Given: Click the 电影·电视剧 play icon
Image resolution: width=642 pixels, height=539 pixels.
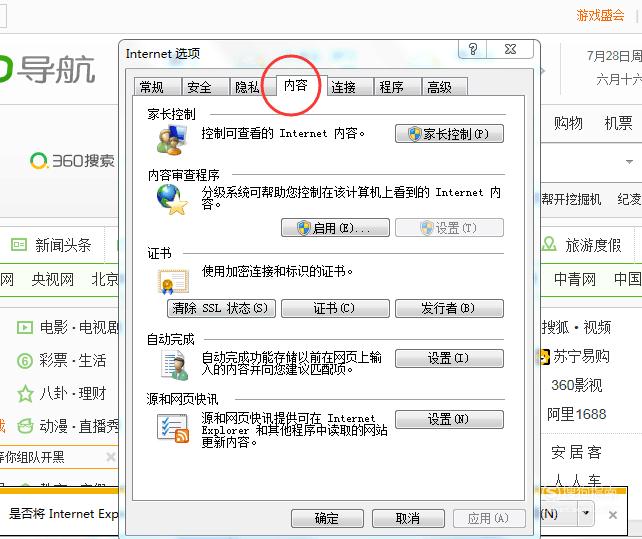Looking at the screenshot, I should (25, 328).
